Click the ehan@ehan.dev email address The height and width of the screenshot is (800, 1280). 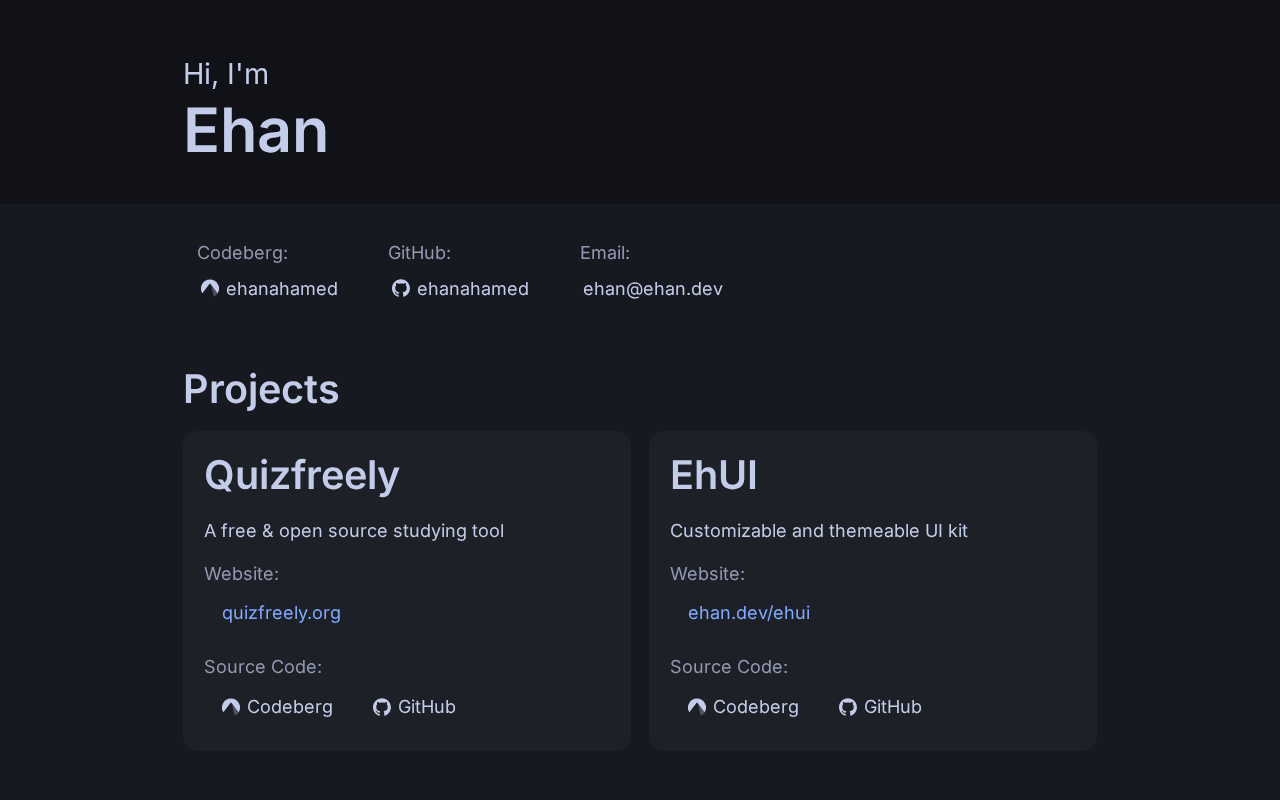(653, 289)
